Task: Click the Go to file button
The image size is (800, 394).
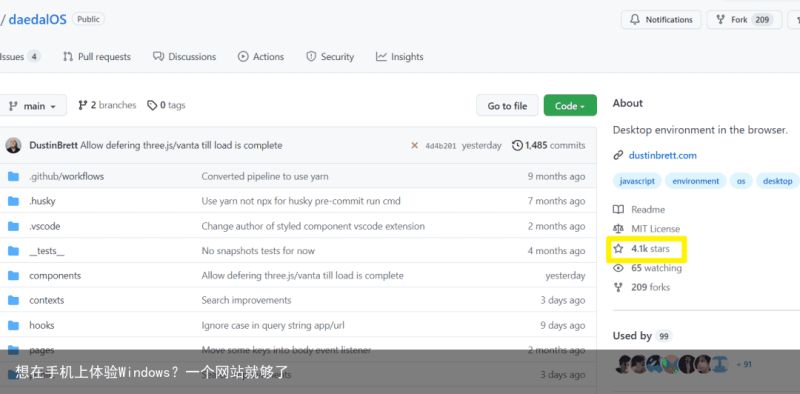Action: 507,106
